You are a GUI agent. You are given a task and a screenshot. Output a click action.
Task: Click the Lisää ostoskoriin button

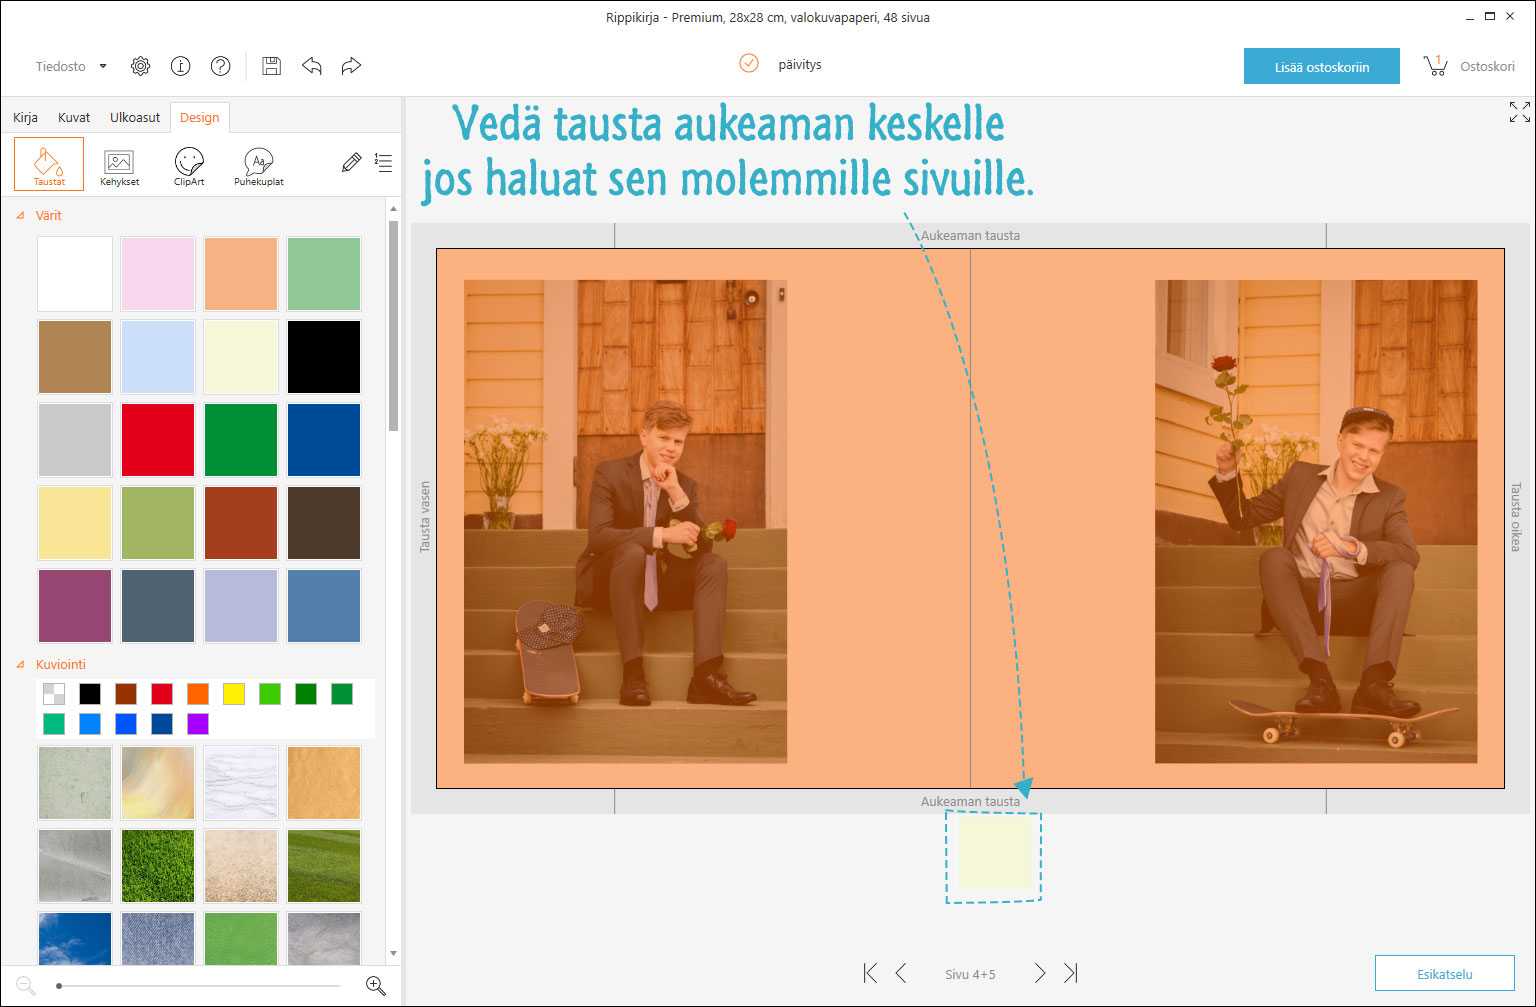coord(1322,67)
